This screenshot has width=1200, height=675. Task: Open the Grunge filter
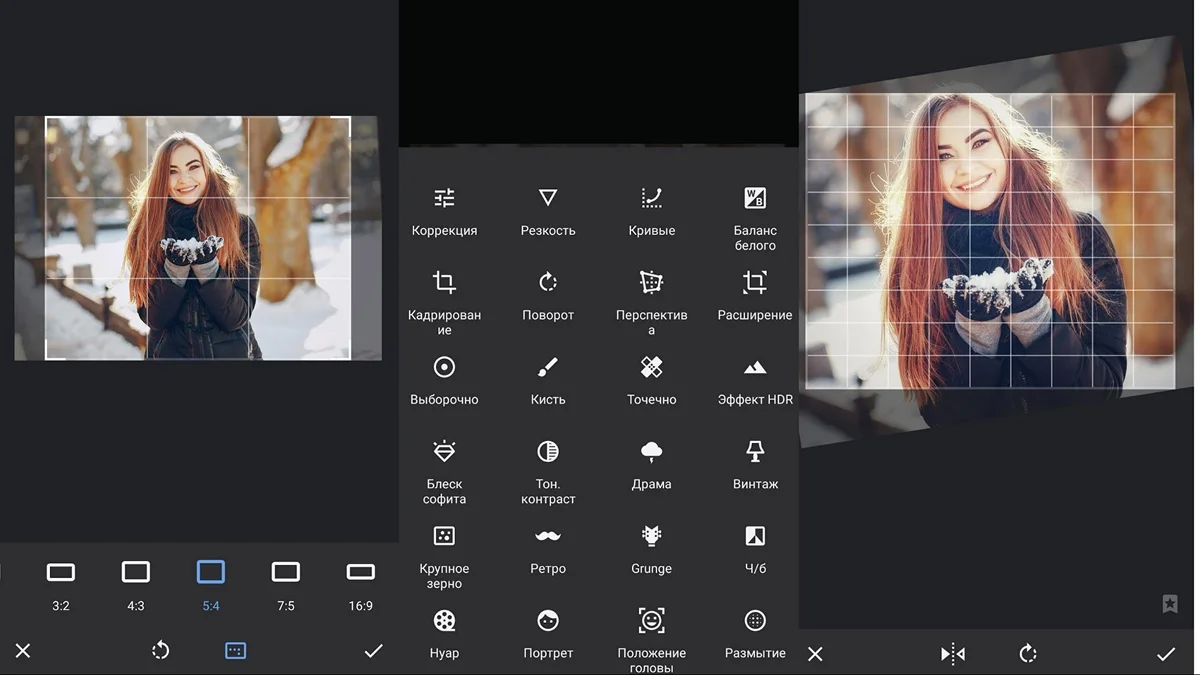(652, 549)
